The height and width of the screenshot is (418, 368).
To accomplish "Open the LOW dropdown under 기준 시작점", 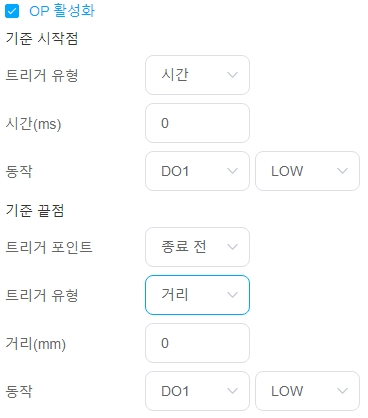I will [307, 171].
